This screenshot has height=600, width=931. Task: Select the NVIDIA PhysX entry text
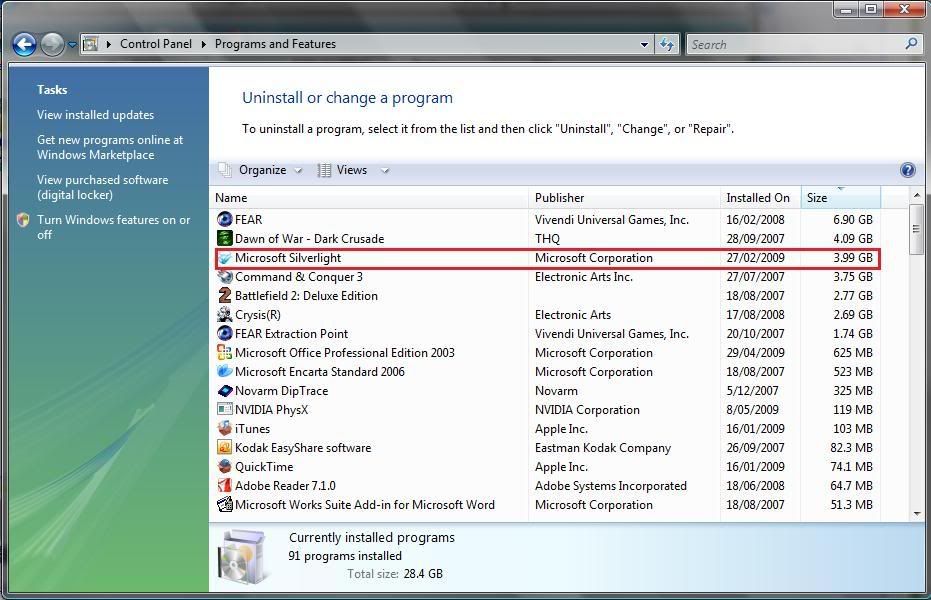pos(271,409)
